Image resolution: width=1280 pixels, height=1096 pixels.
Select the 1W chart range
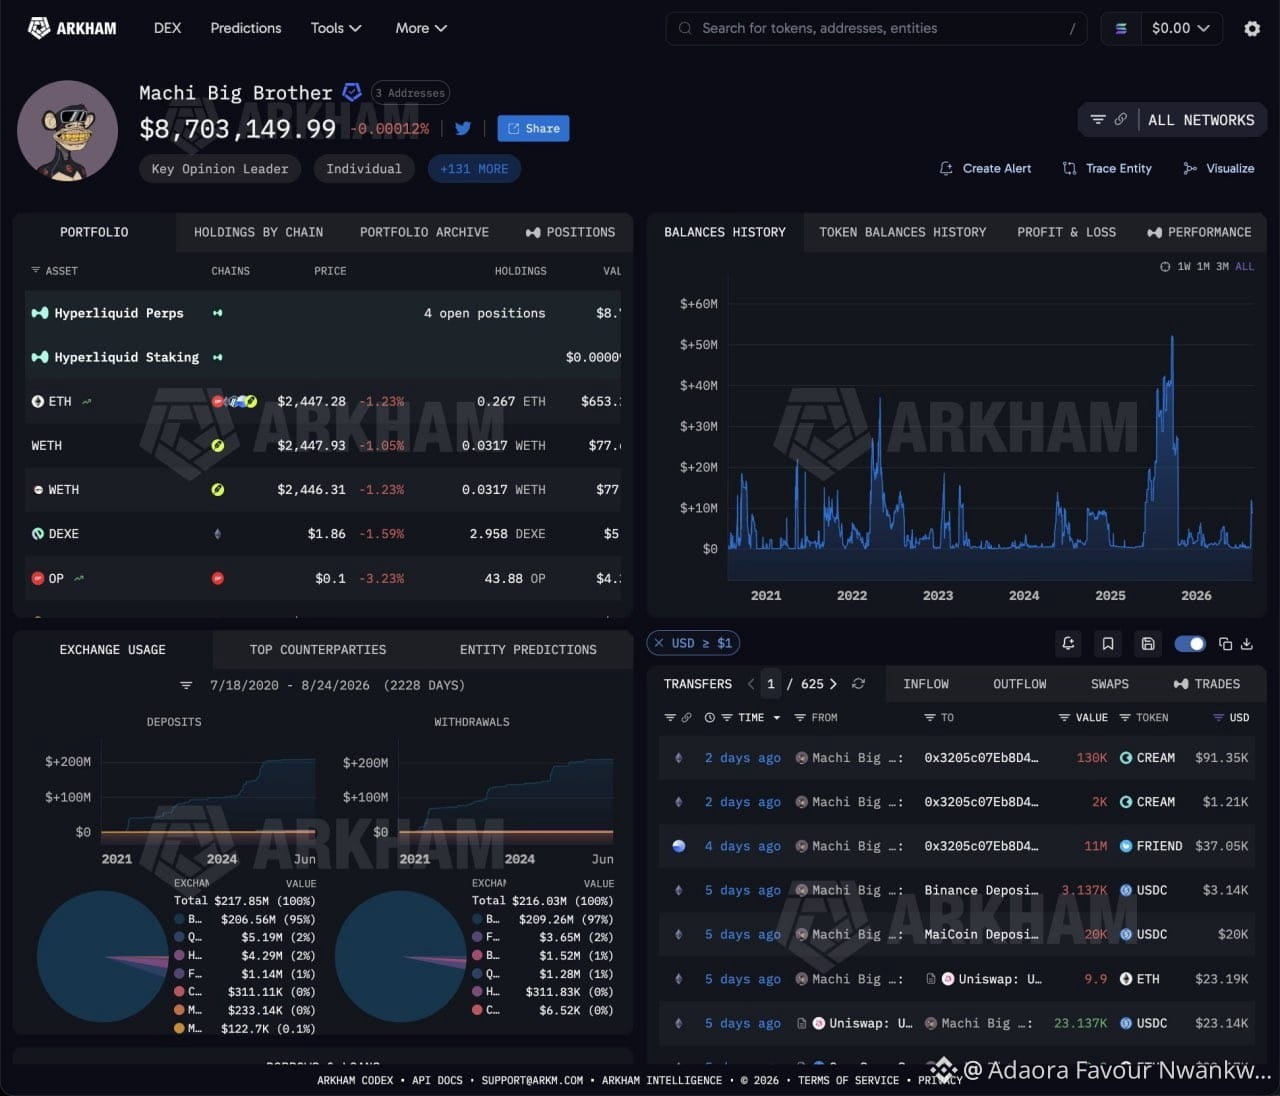(x=1184, y=267)
